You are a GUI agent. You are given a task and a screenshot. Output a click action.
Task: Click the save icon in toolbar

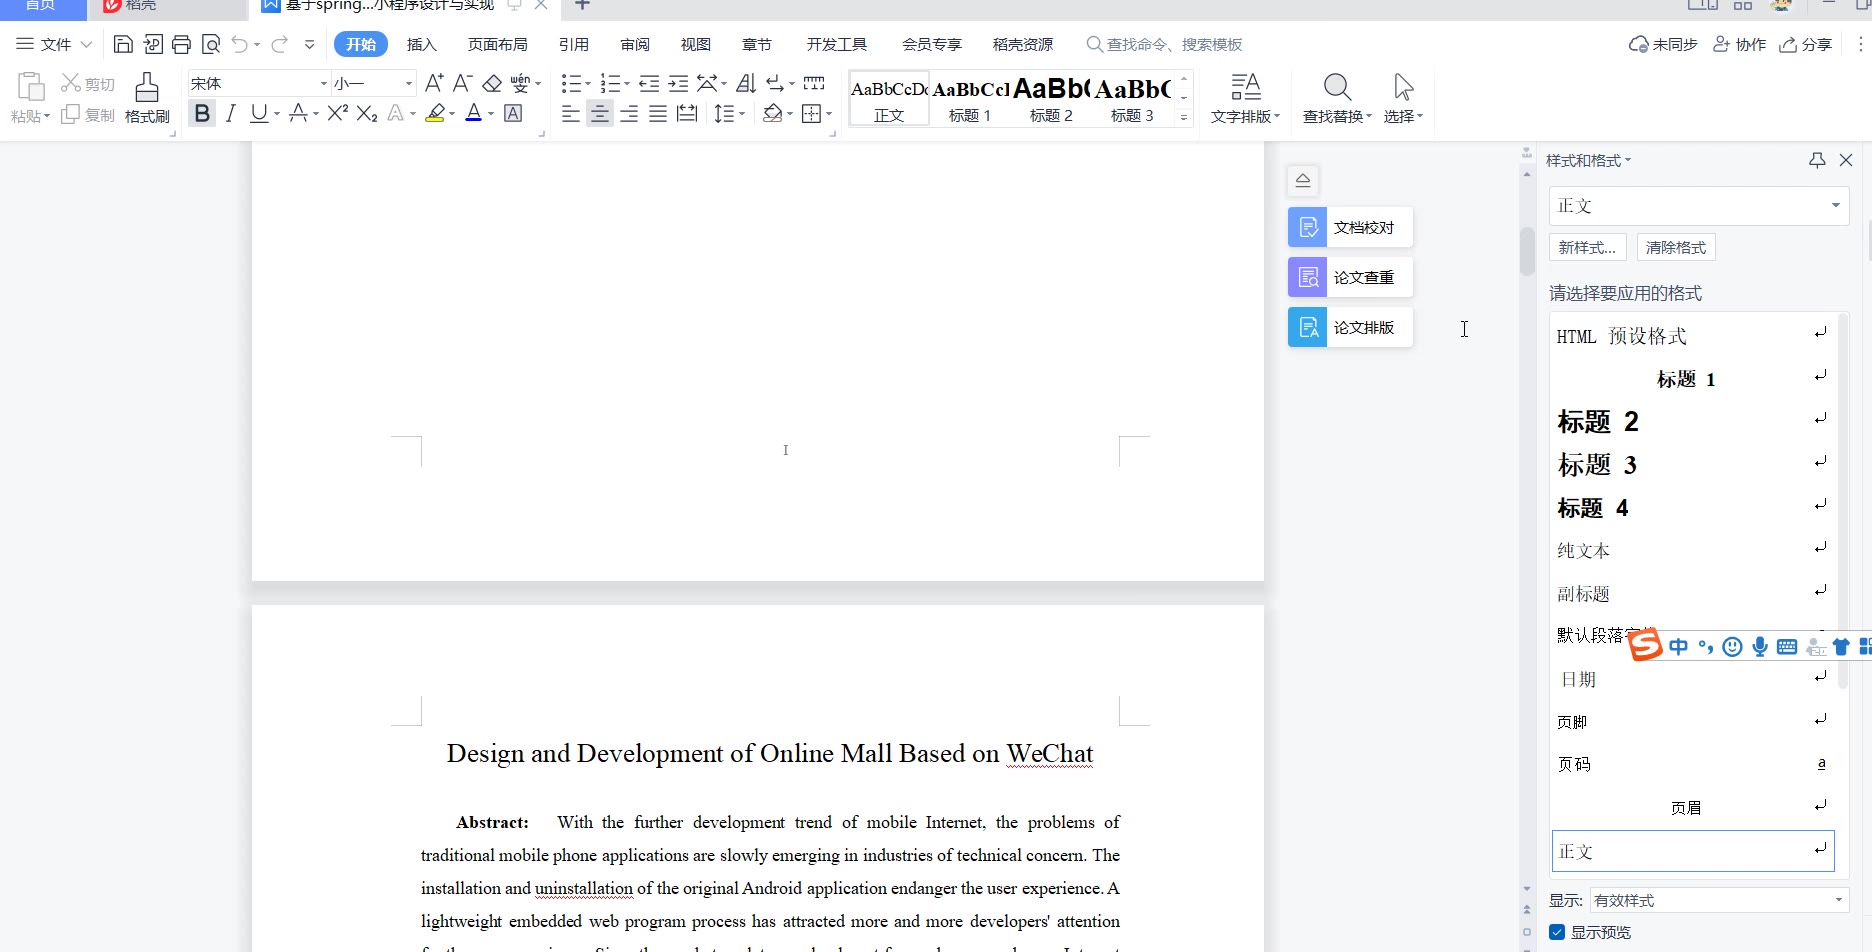point(123,44)
